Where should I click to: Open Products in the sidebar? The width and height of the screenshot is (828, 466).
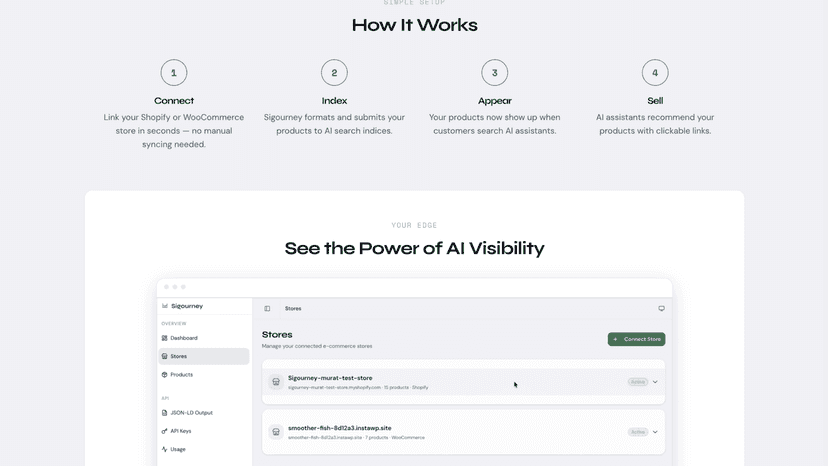[x=204, y=375]
